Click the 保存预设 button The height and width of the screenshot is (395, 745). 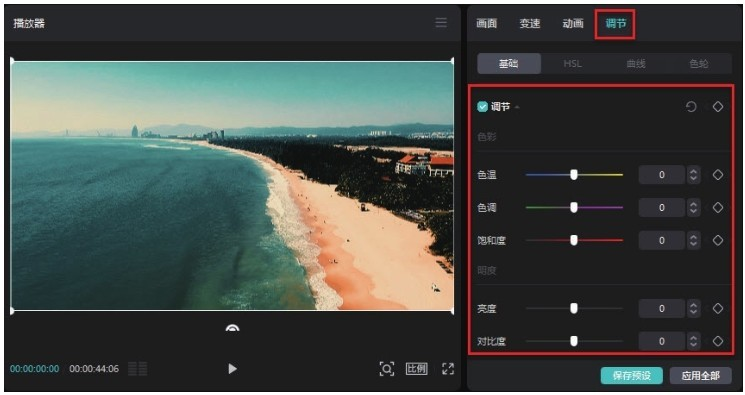tap(632, 375)
